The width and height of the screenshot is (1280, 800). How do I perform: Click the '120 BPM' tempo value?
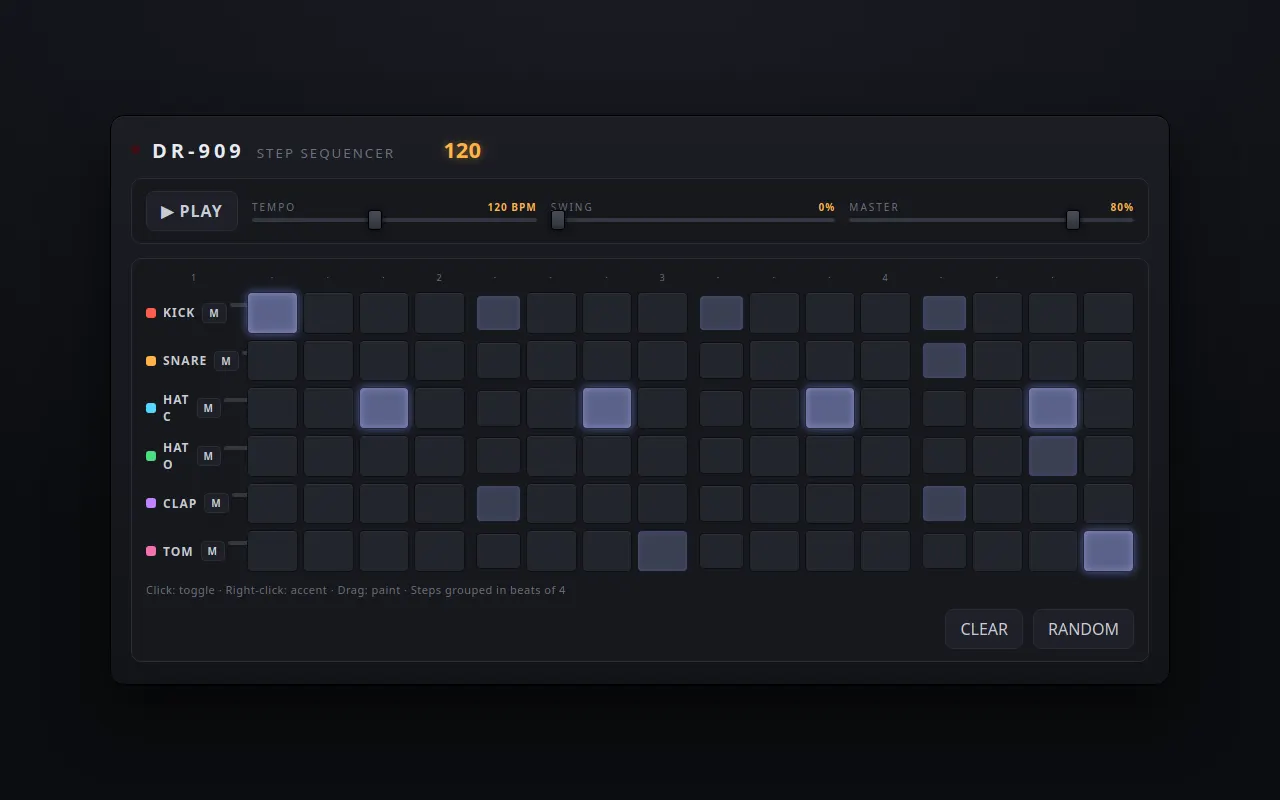(512, 207)
